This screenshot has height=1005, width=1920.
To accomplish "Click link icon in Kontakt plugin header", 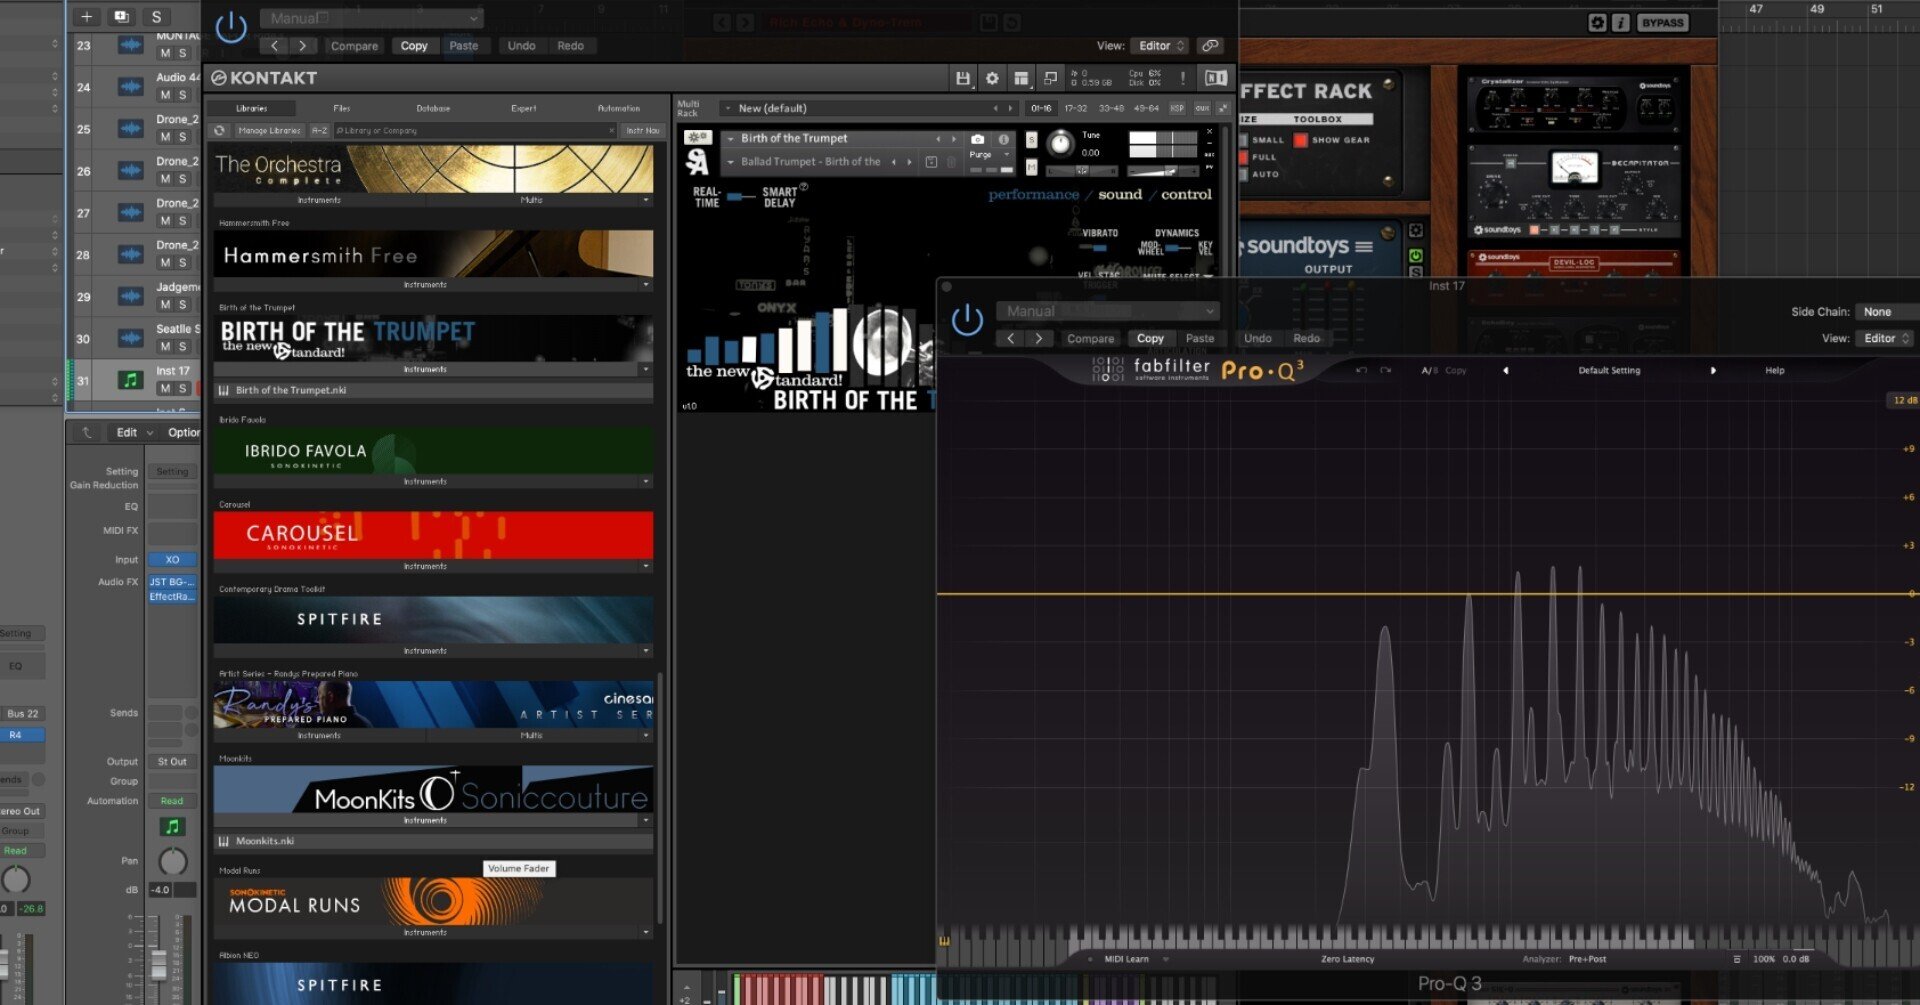I will 1210,46.
